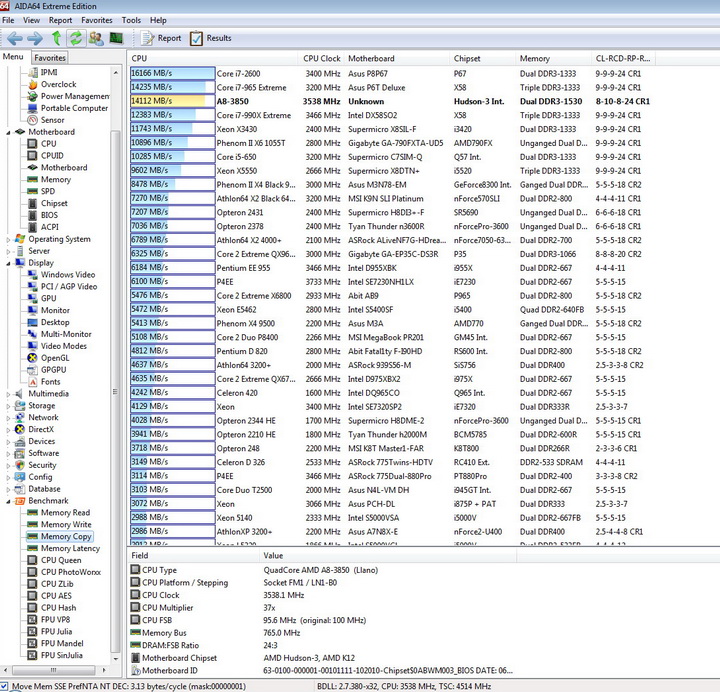Viewport: 720px width, 692px height.
Task: Click the green monitor graph toolbar icon
Action: (x=116, y=38)
